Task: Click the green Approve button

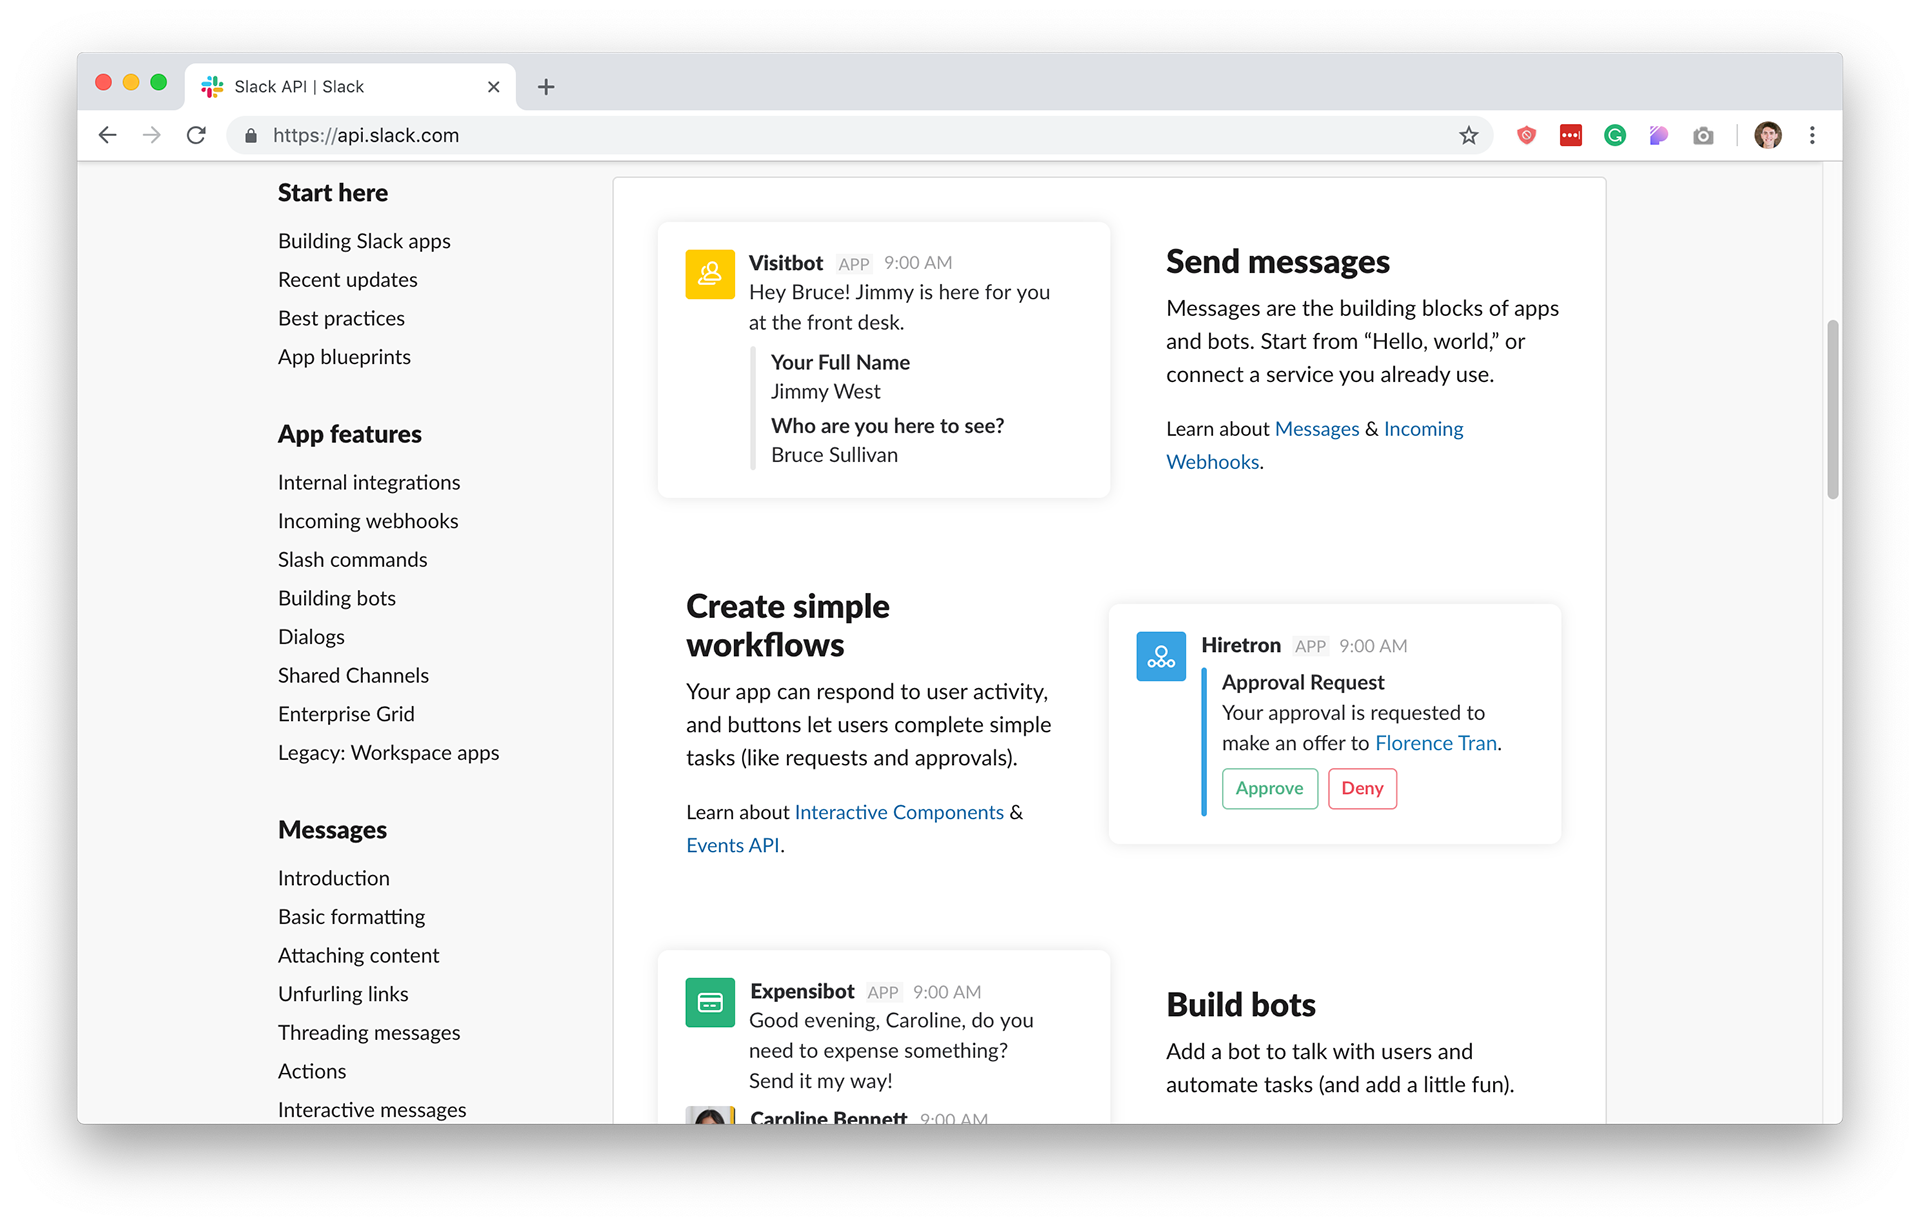Action: click(x=1270, y=788)
